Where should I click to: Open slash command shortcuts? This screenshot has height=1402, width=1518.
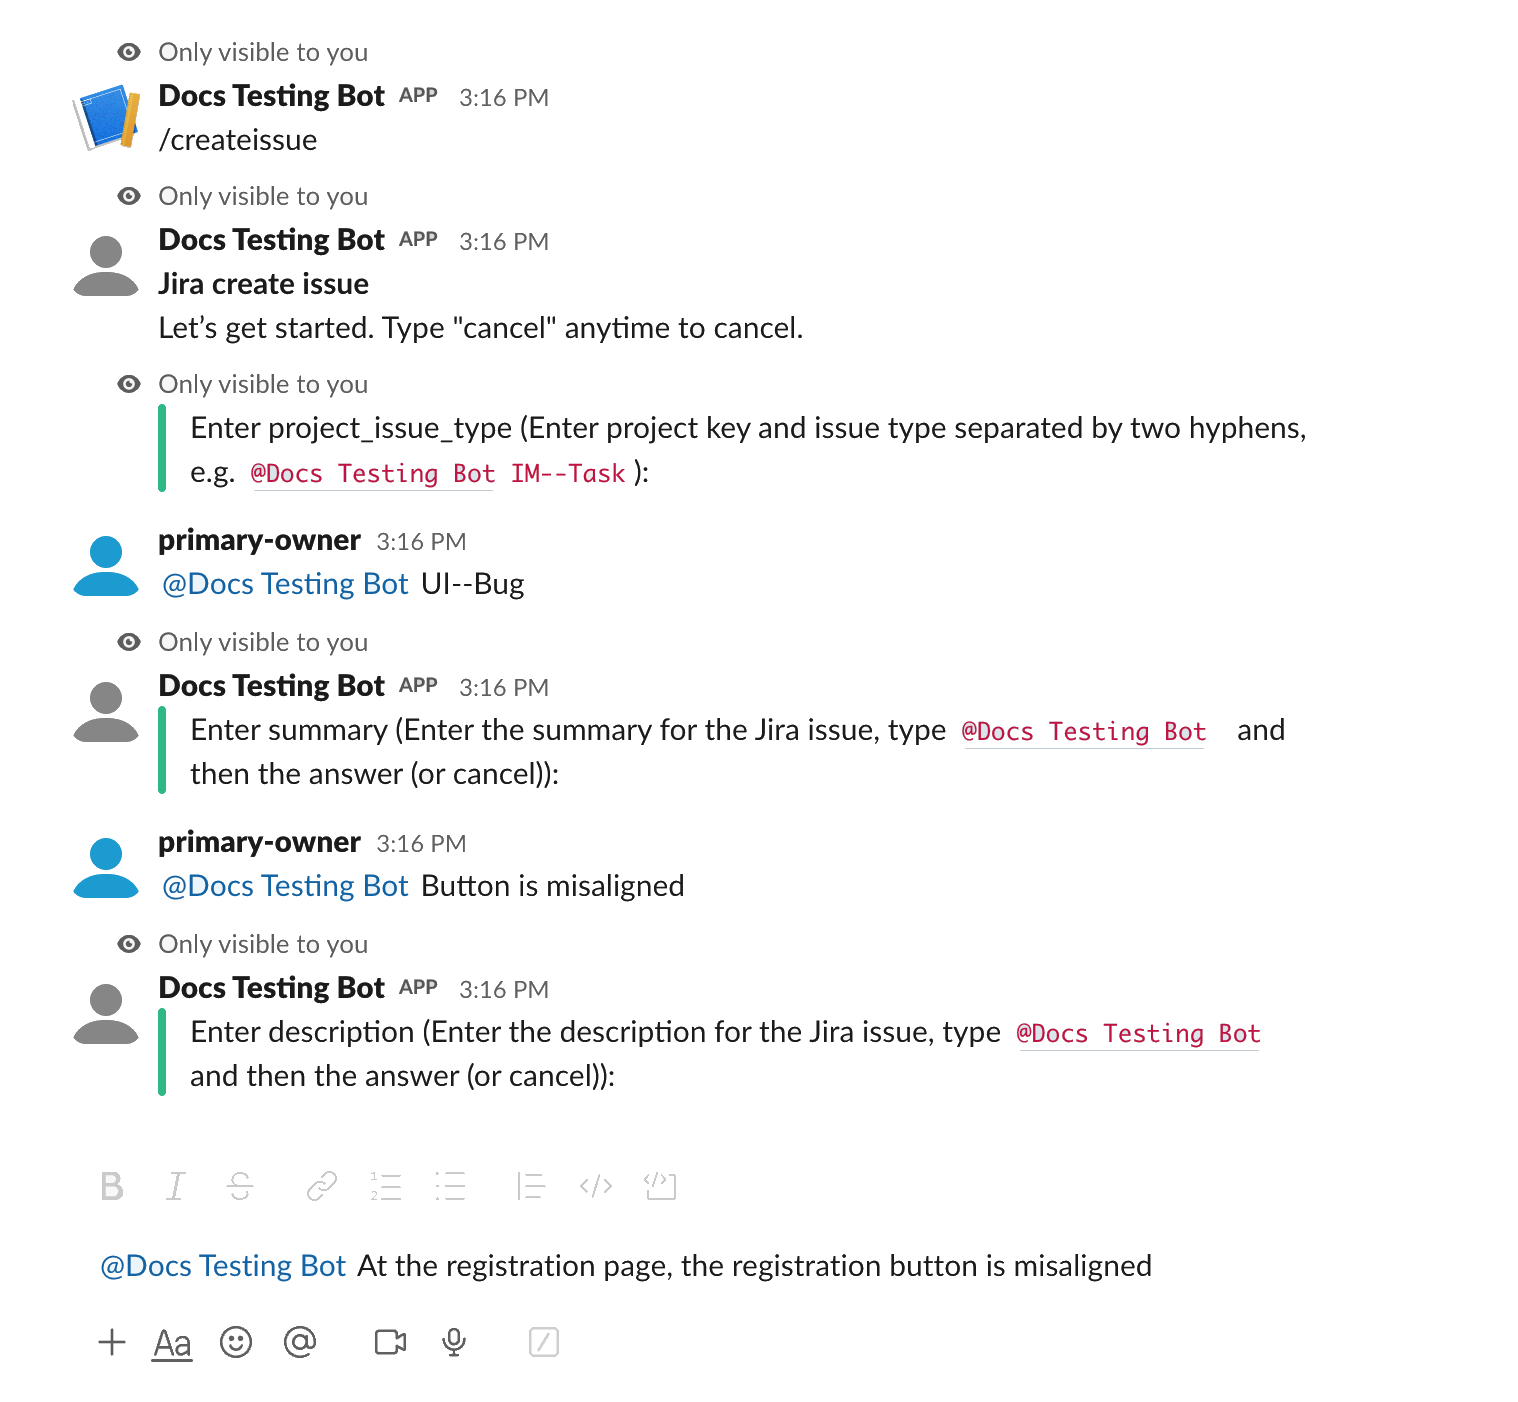point(544,1342)
